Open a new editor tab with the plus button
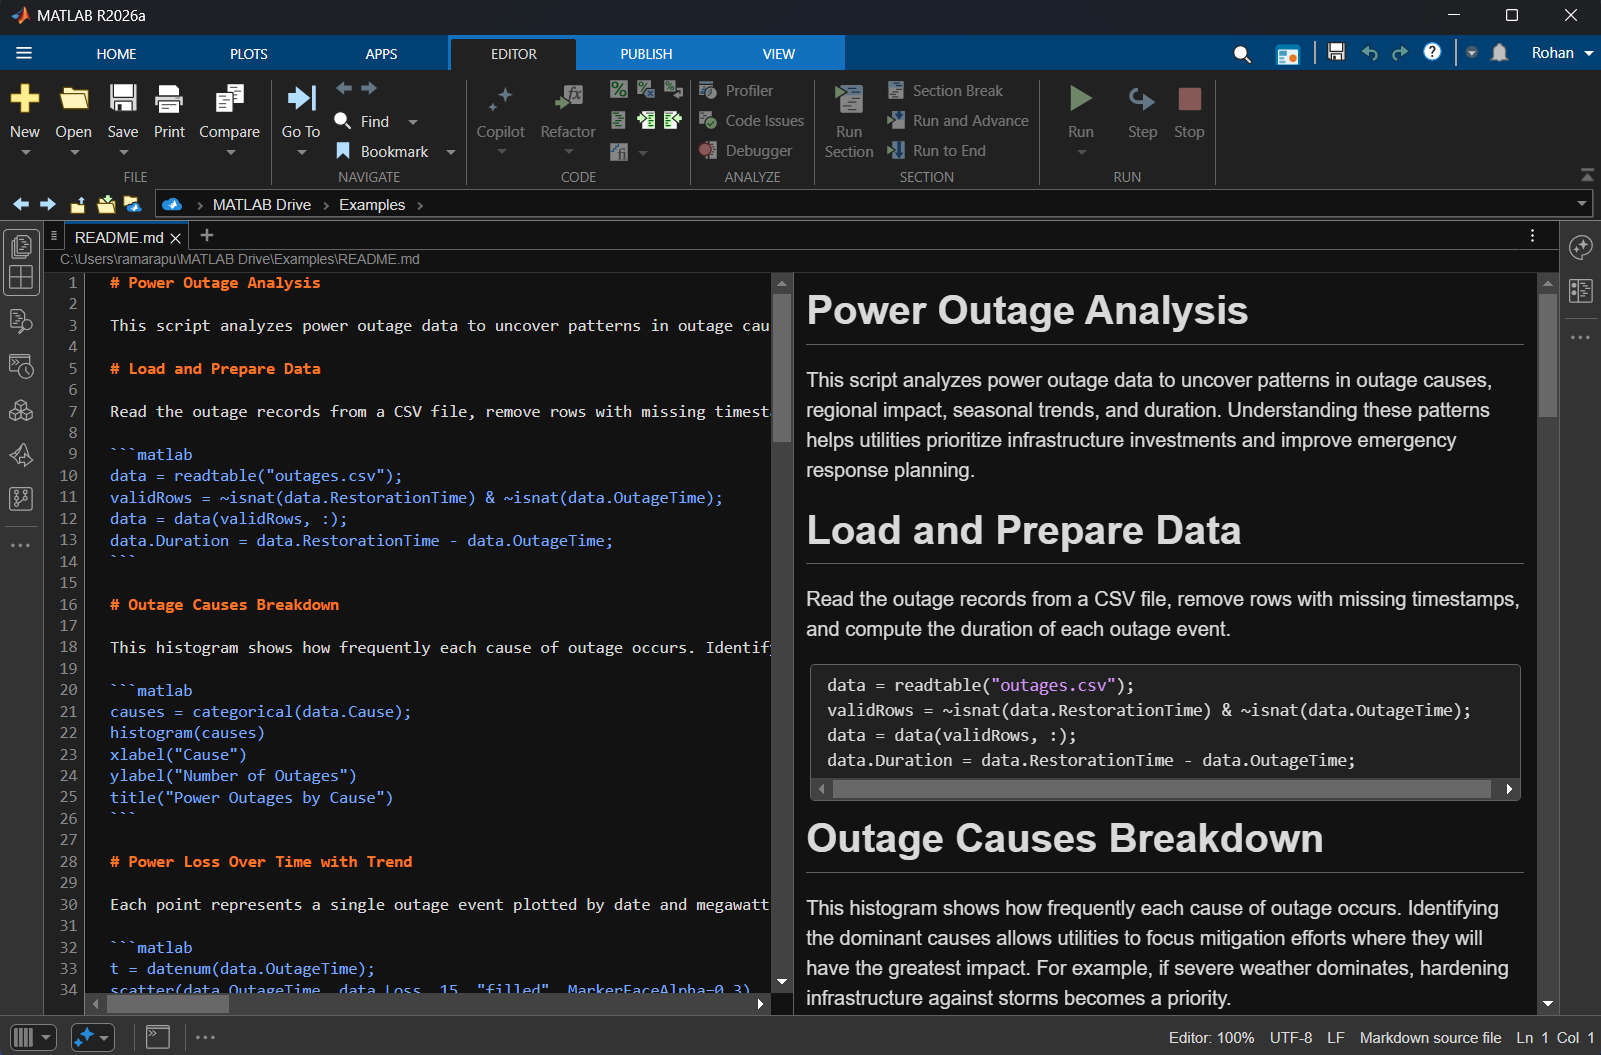 click(206, 236)
